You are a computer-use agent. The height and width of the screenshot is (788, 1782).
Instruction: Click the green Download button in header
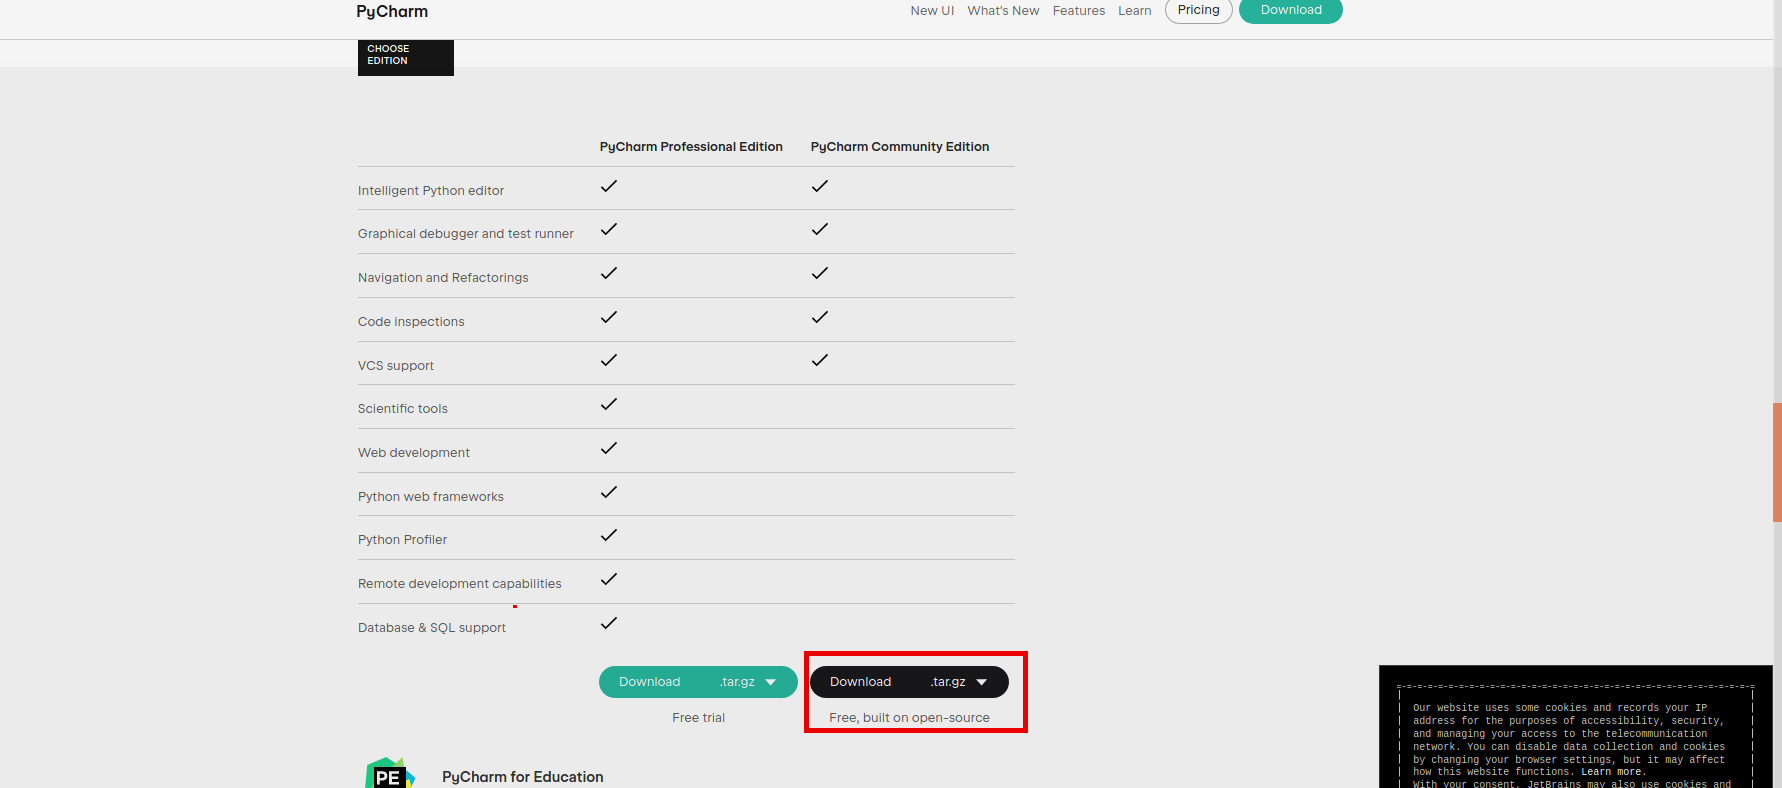[1291, 10]
